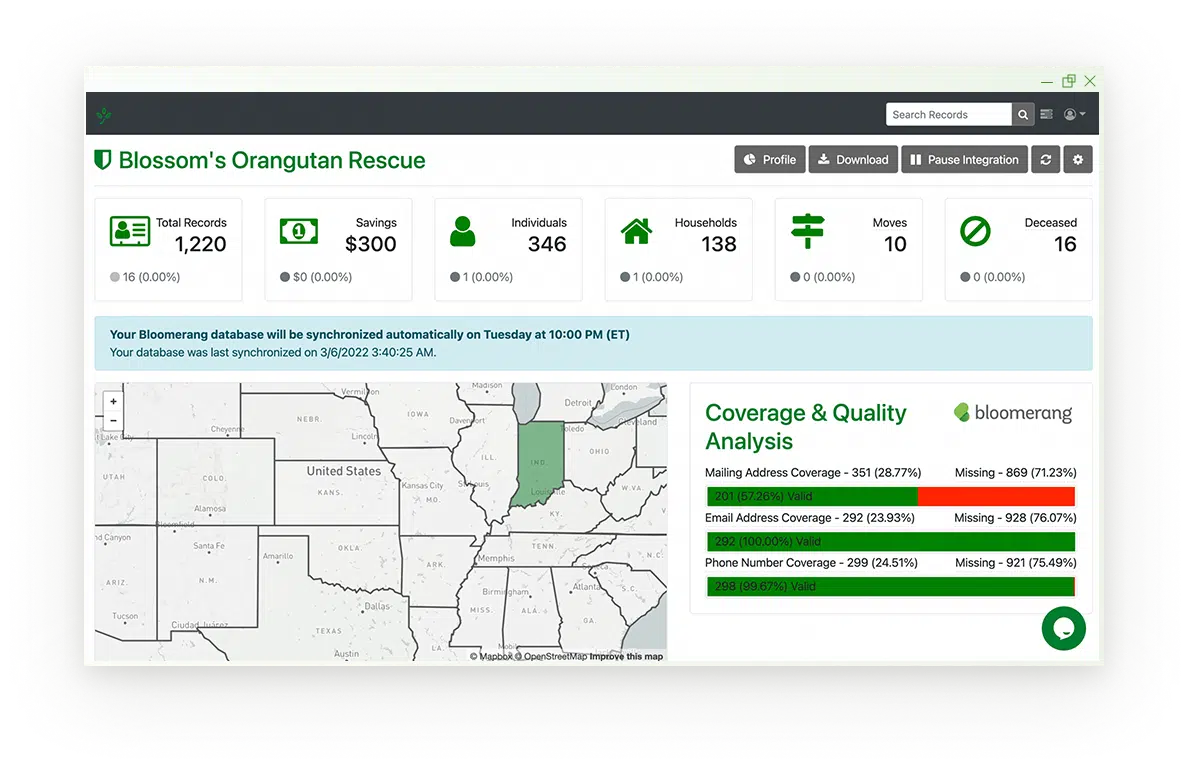Image resolution: width=1188 pixels, height=768 pixels.
Task: Click 'Missing - 928 (76.07%)' text
Action: click(x=1015, y=518)
